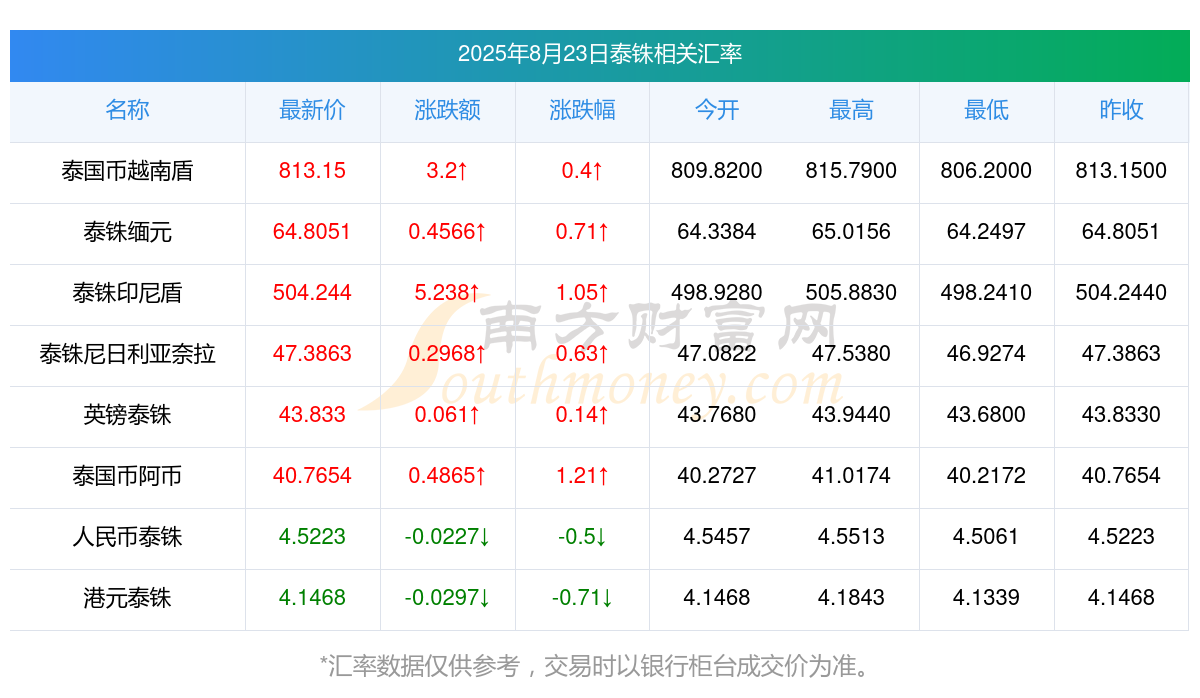Screen dimensions: 1200x698
Task: Select the 最新价 column header
Action: pos(312,111)
